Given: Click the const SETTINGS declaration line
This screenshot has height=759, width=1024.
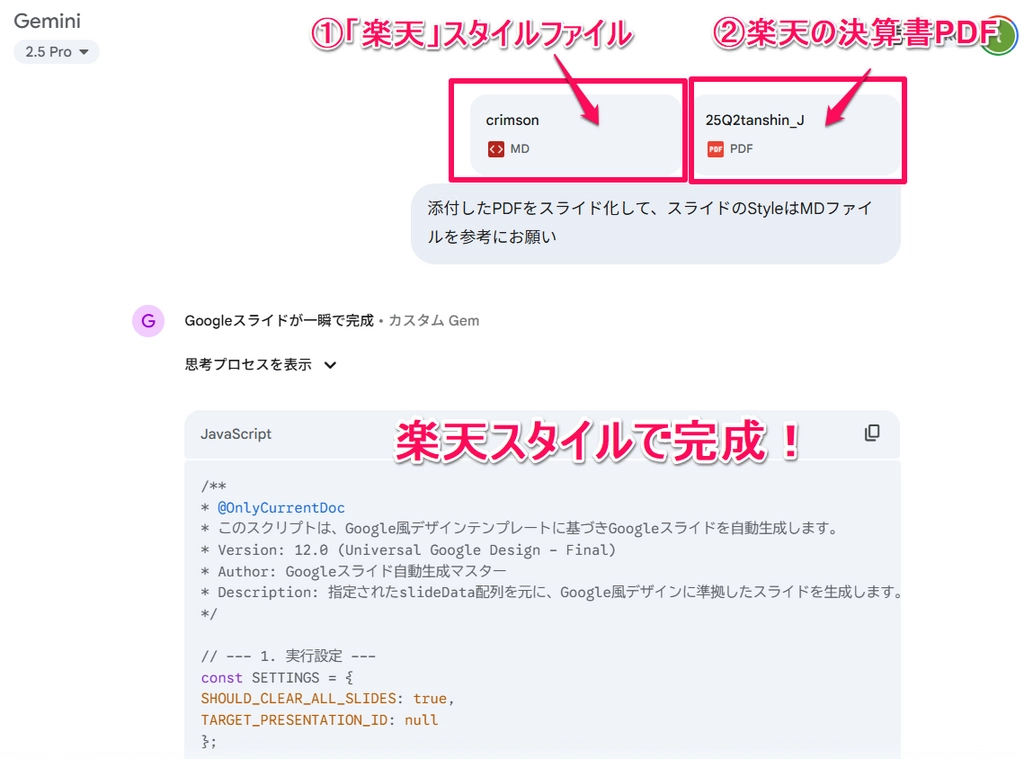Looking at the screenshot, I should tap(277, 677).
